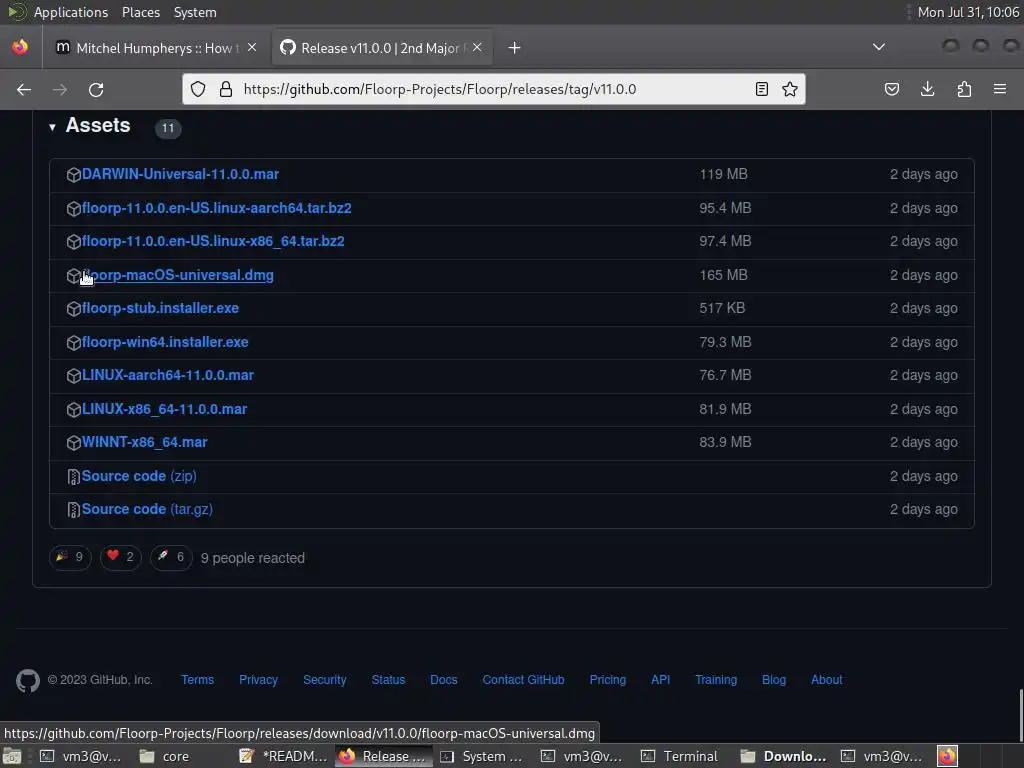The width and height of the screenshot is (1024, 768).
Task: Open the System menu
Action: point(195,12)
